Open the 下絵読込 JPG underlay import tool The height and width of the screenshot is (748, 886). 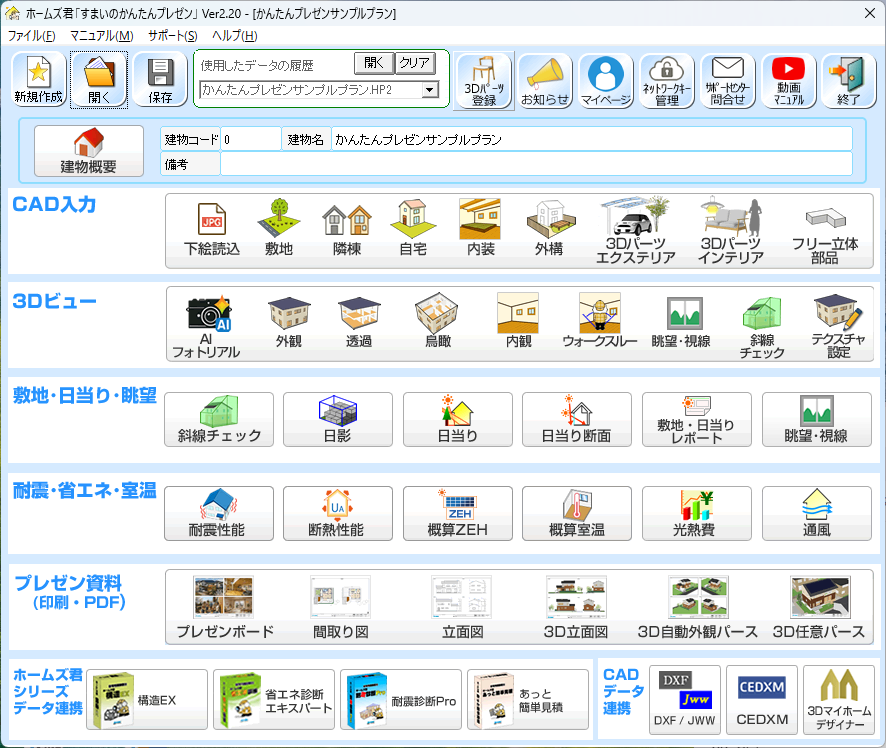(x=210, y=227)
